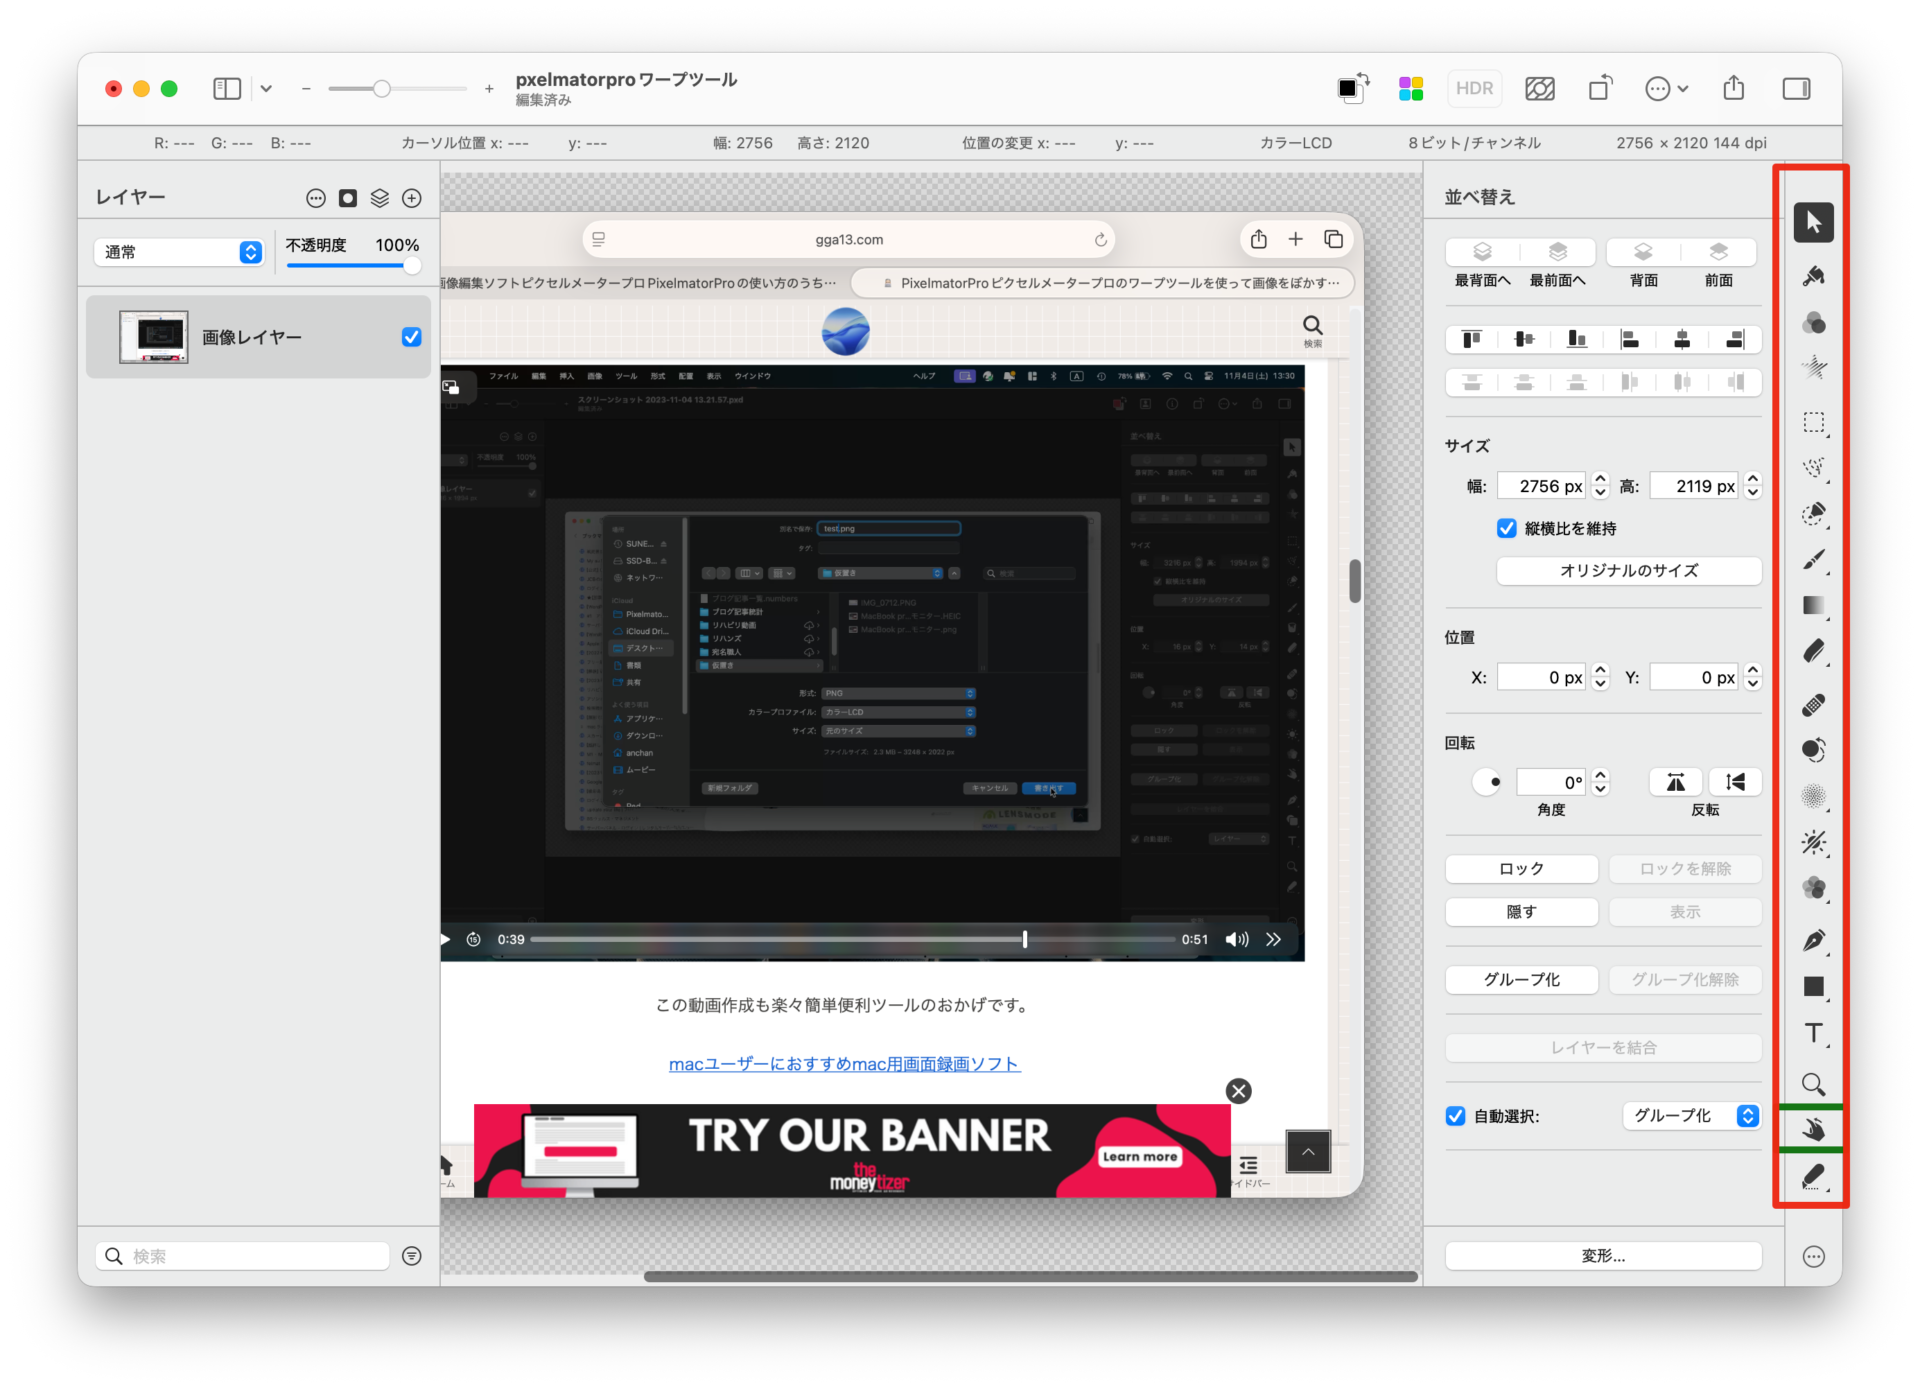The image size is (1920, 1389).
Task: Select the Paint brush tool
Action: tap(1813, 560)
